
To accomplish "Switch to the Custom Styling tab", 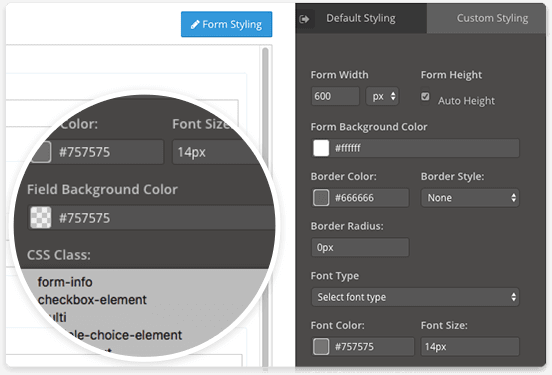I will [492, 18].
